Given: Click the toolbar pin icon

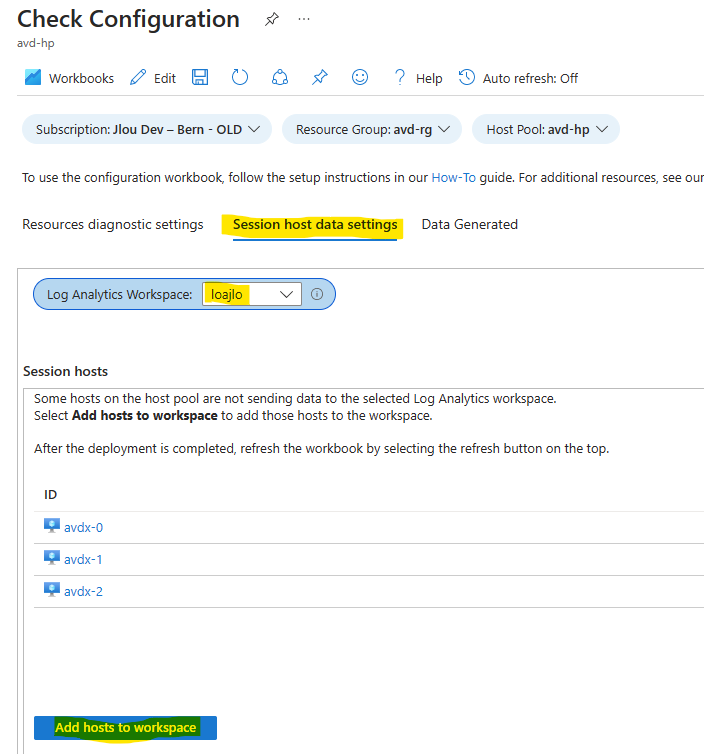Looking at the screenshot, I should [320, 78].
